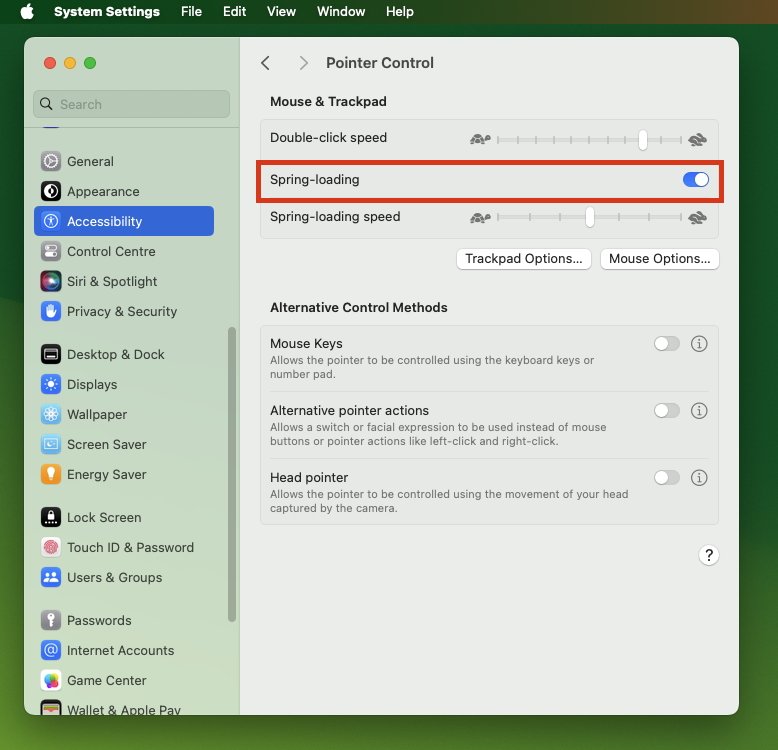Enable the Head pointer switch
This screenshot has width=778, height=750.
[666, 477]
